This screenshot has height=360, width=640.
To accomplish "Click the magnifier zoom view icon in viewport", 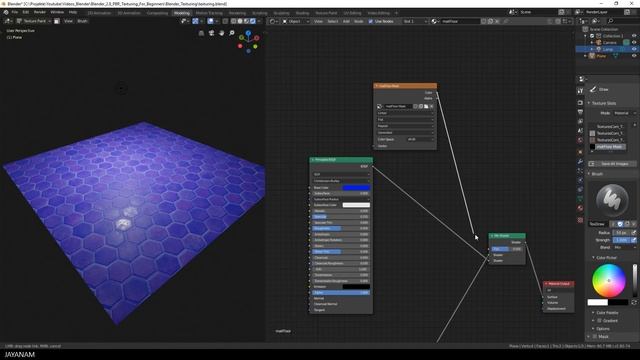I will click(x=232, y=33).
